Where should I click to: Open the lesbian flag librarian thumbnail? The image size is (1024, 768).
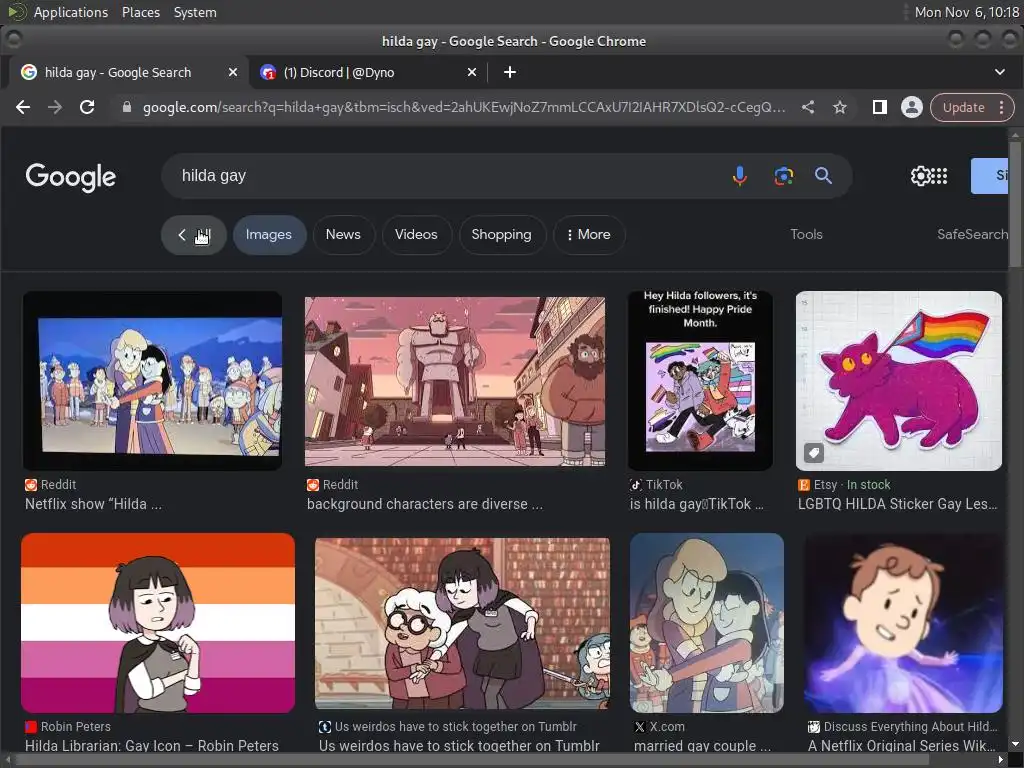(x=158, y=622)
